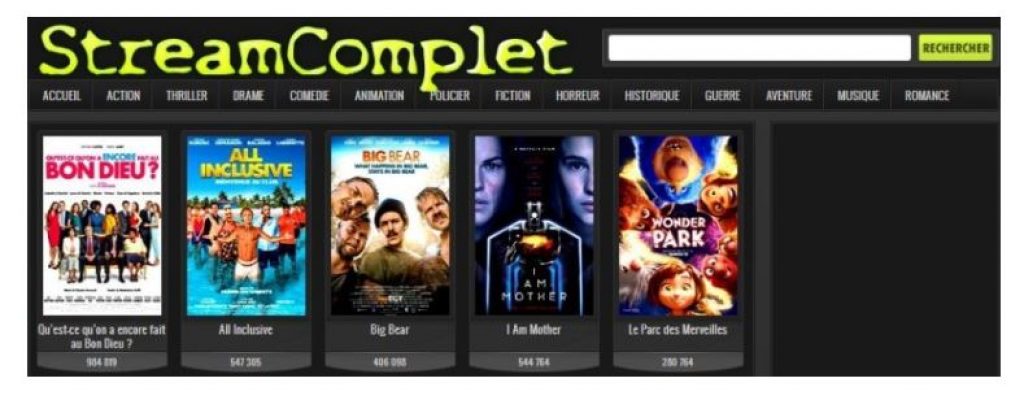
Task: Browse the HORREUR category
Action: click(x=577, y=96)
